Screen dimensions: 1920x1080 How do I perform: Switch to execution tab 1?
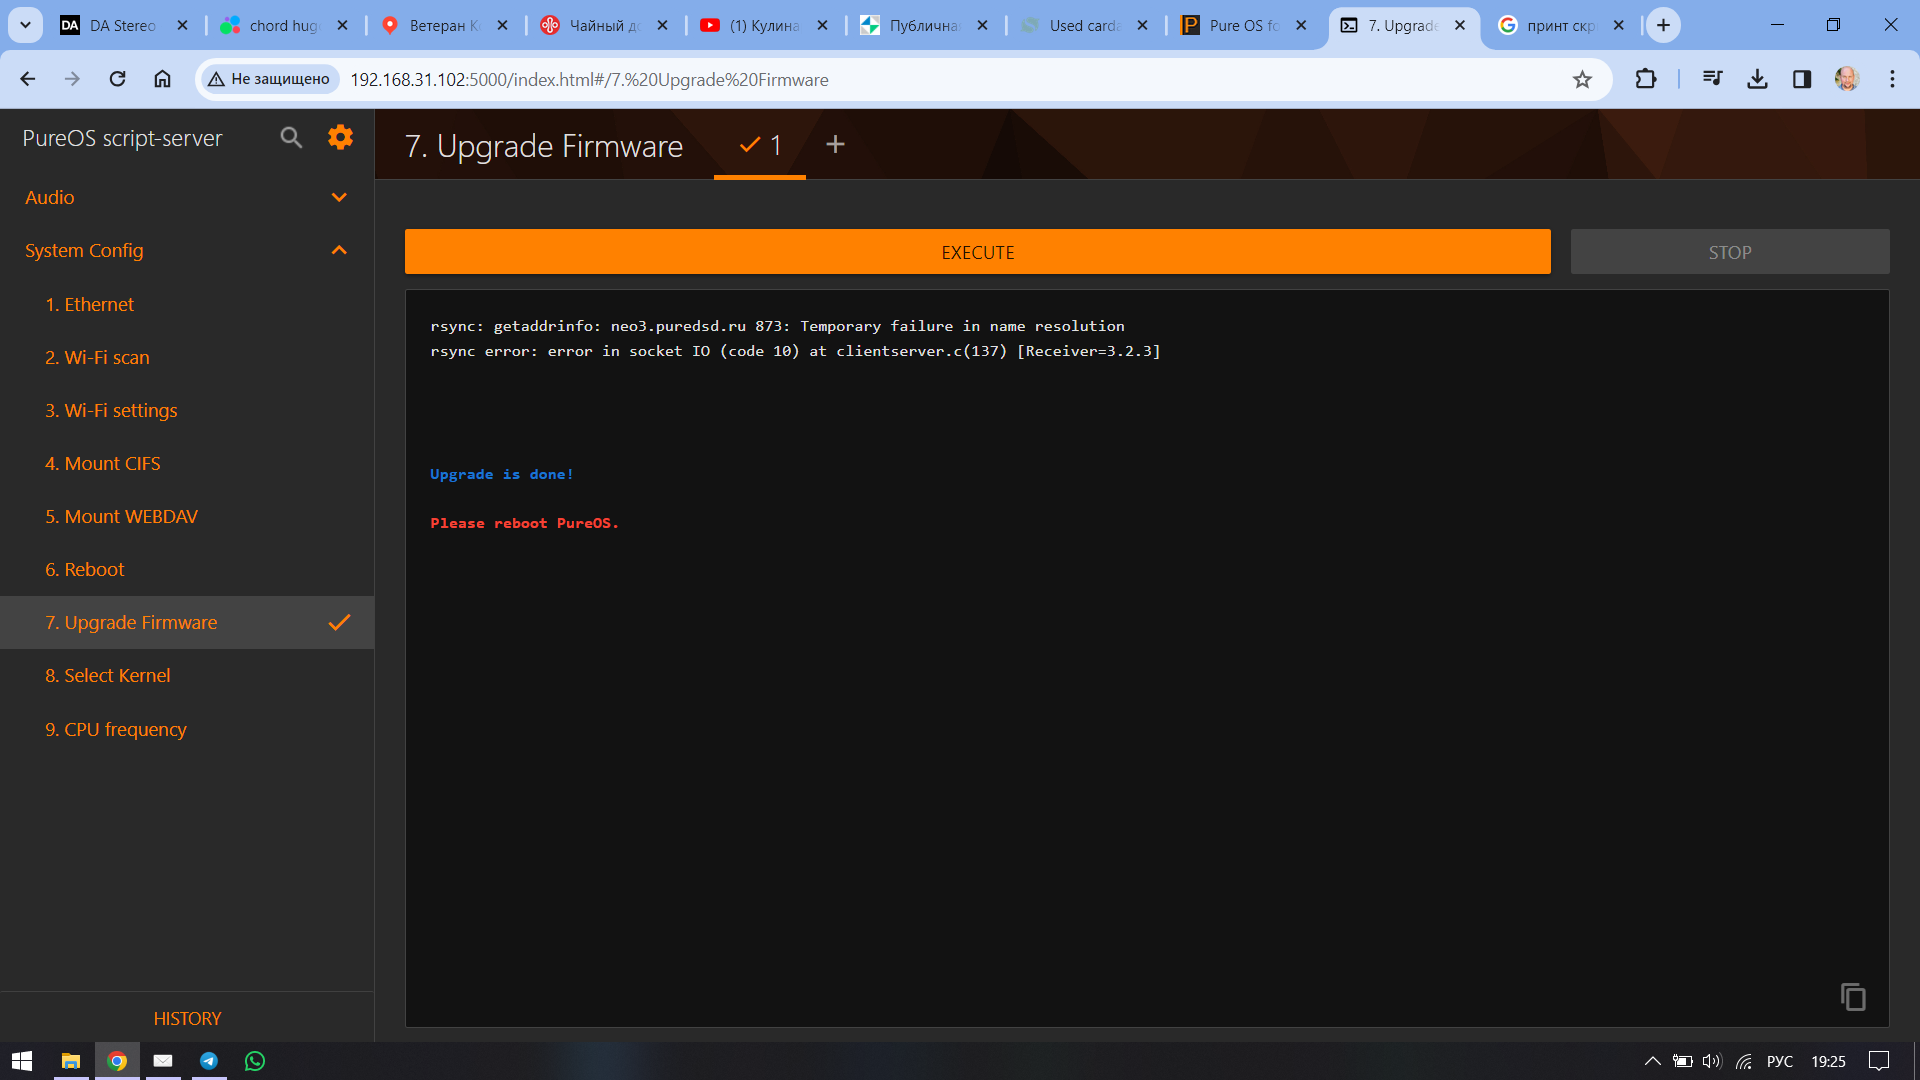coord(760,145)
